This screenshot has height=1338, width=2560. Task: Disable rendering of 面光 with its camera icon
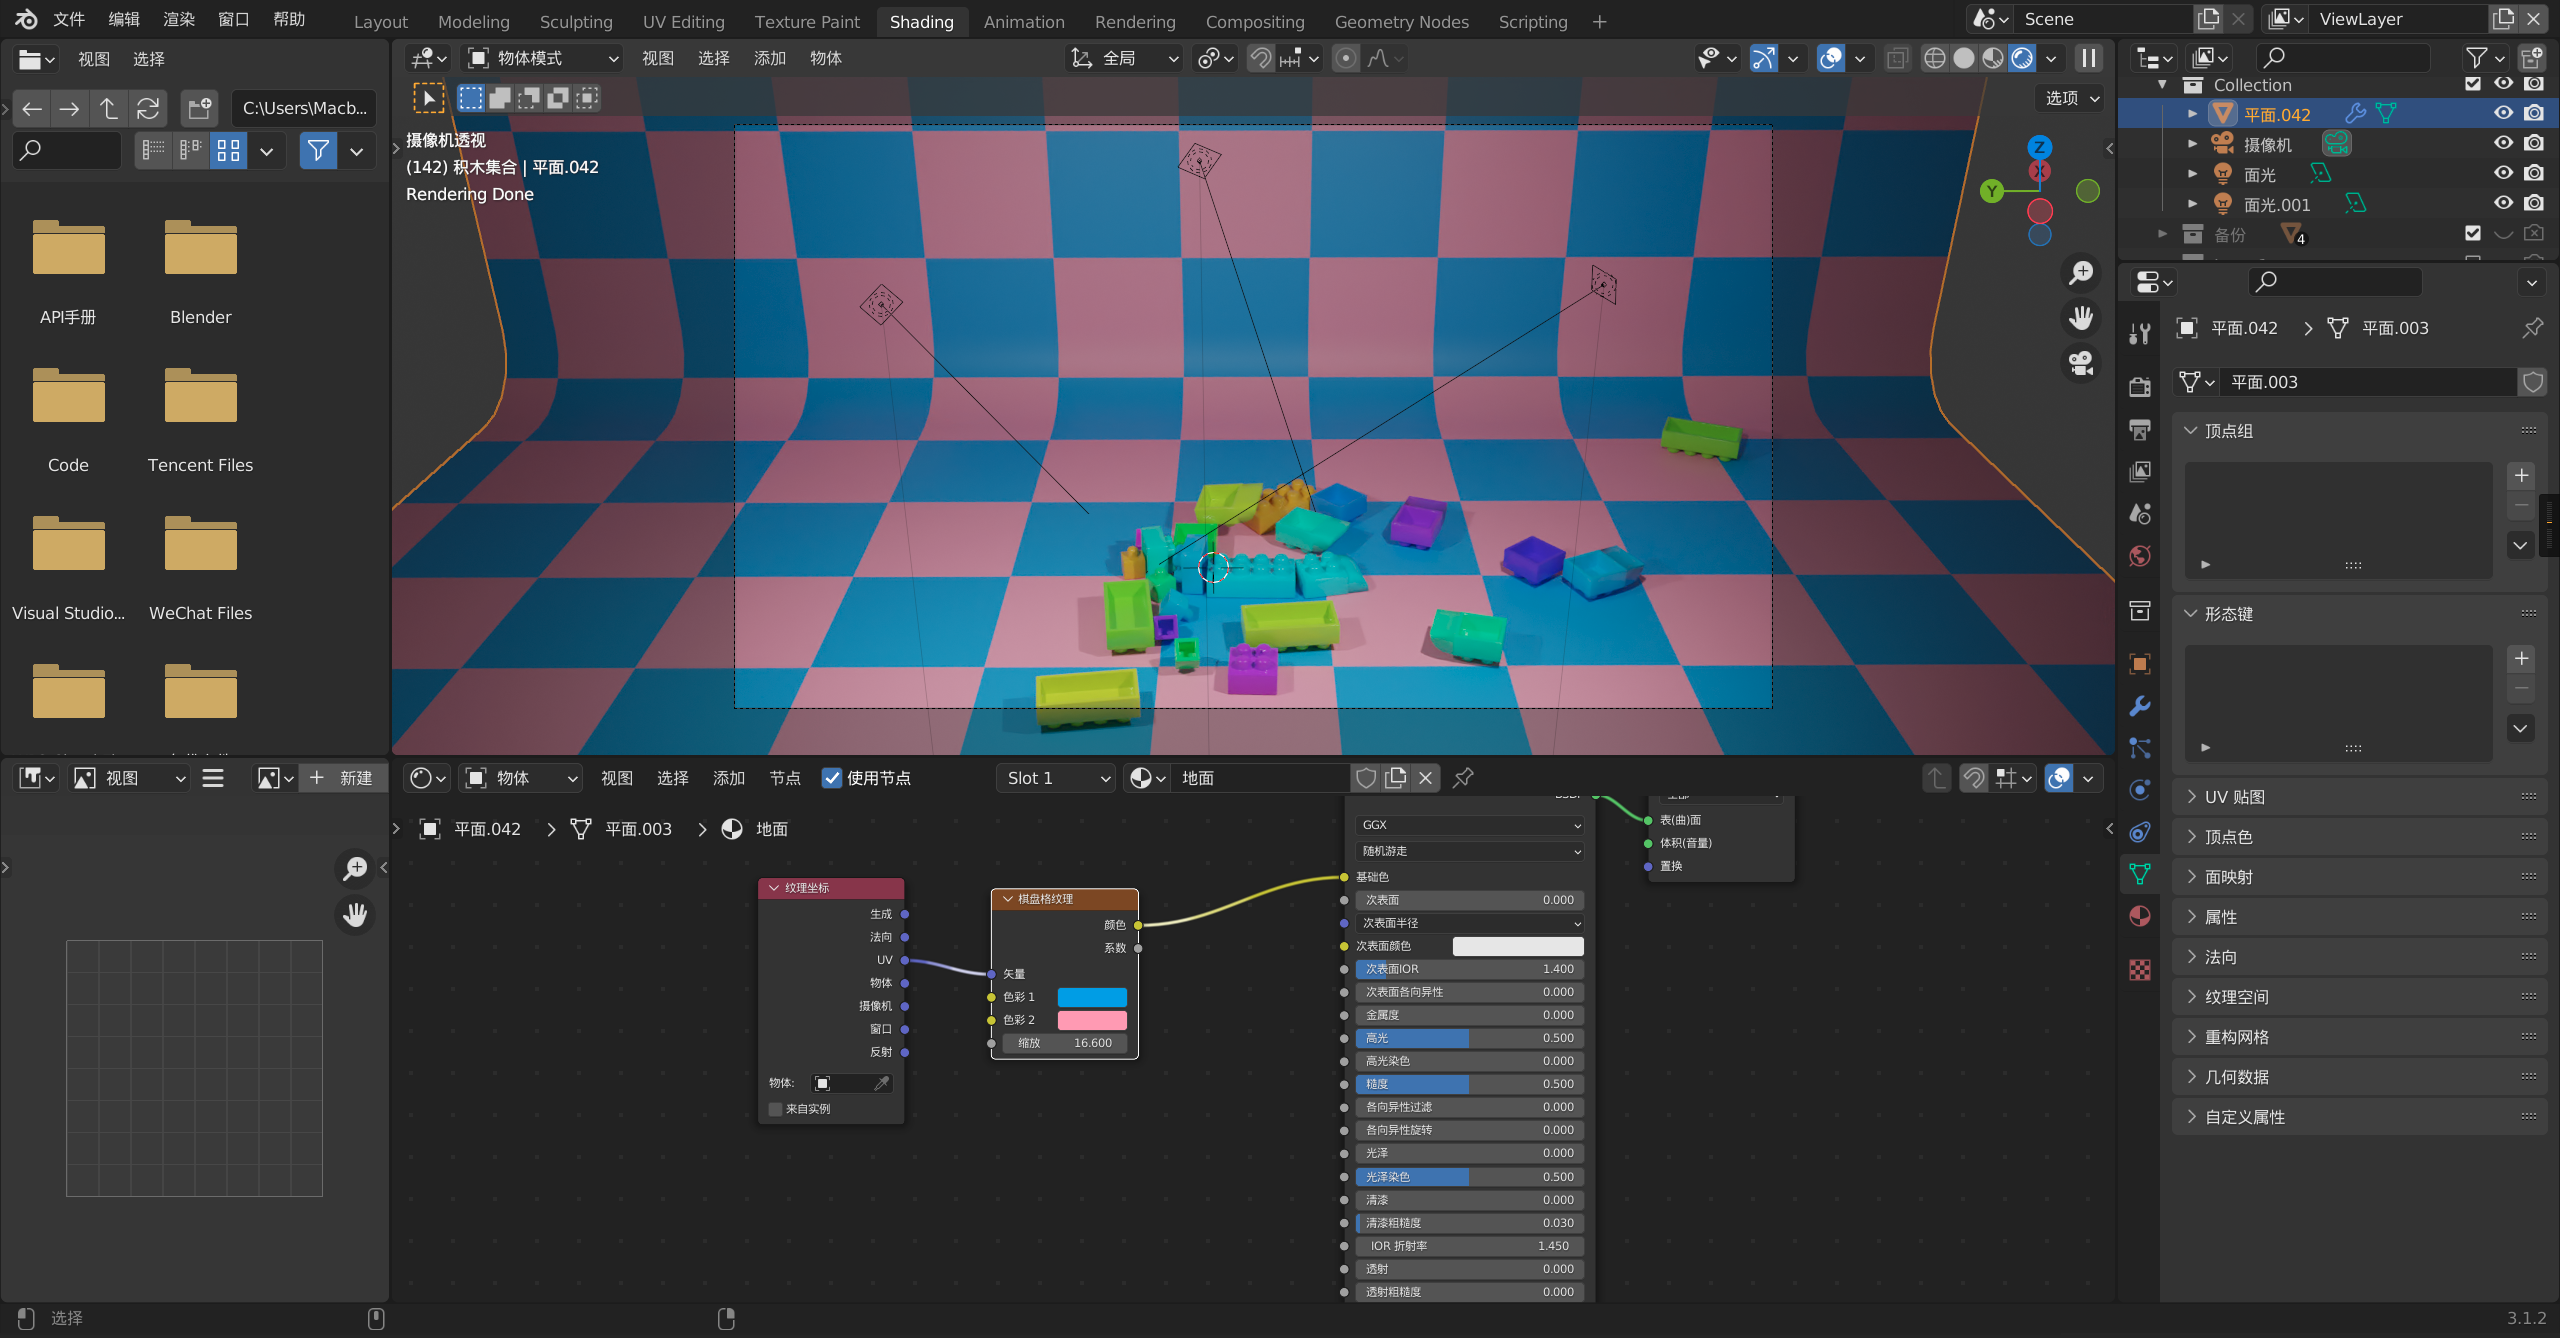(2533, 173)
